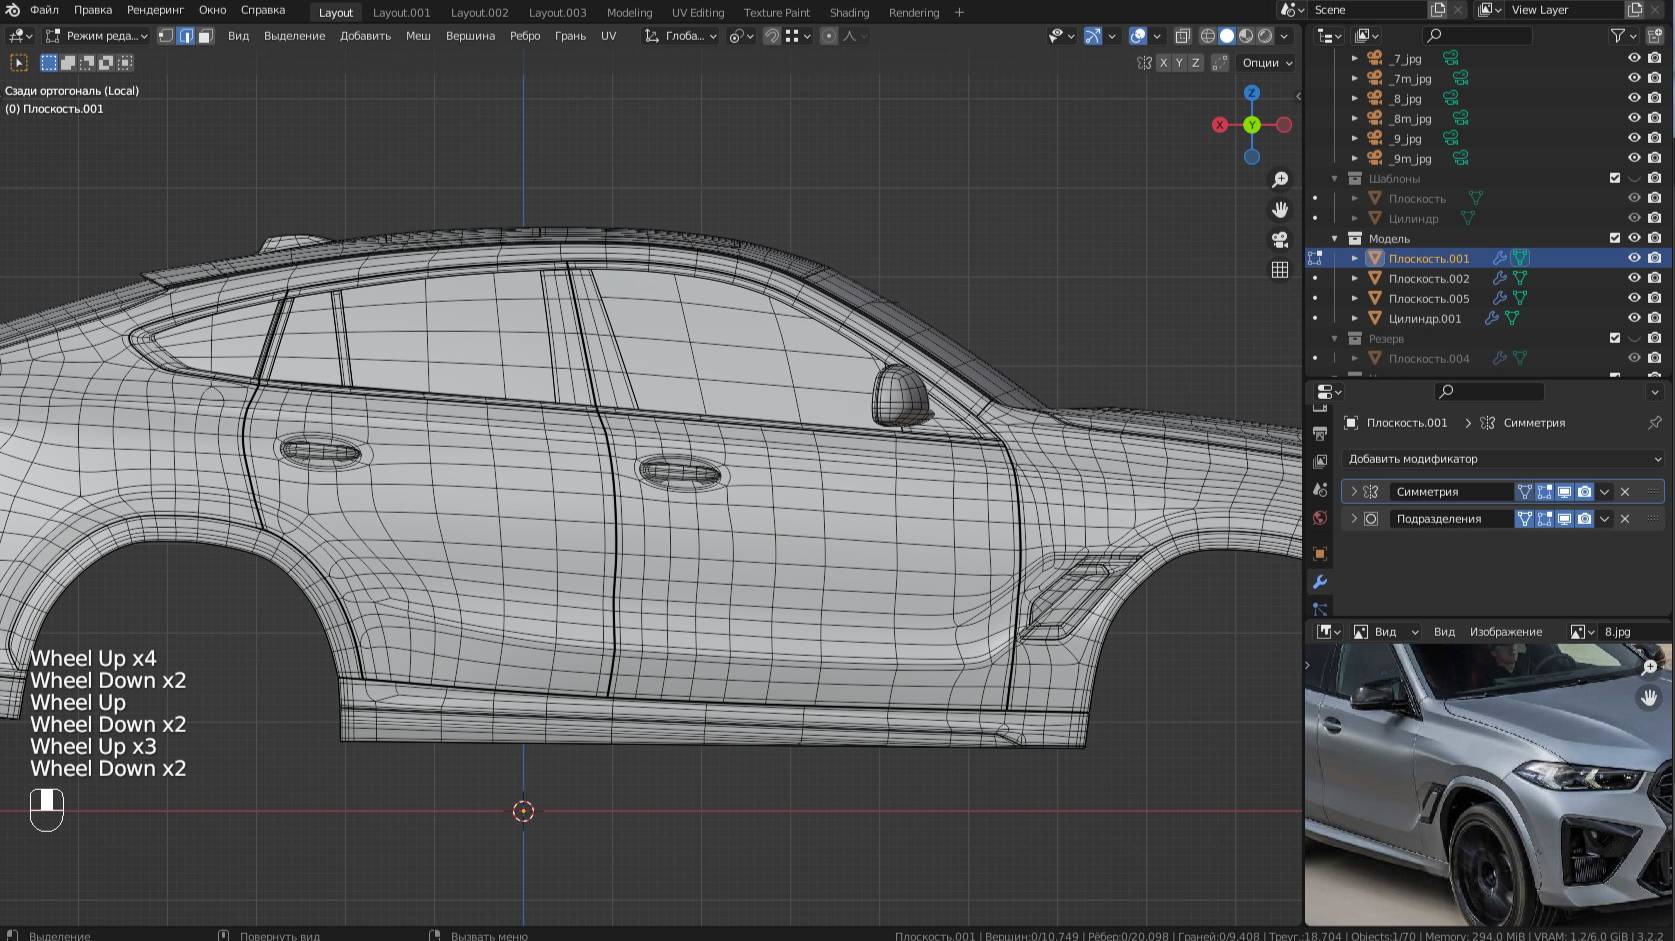Remove the Подразделения modifier with the X
Image resolution: width=1675 pixels, height=941 pixels.
[1625, 518]
